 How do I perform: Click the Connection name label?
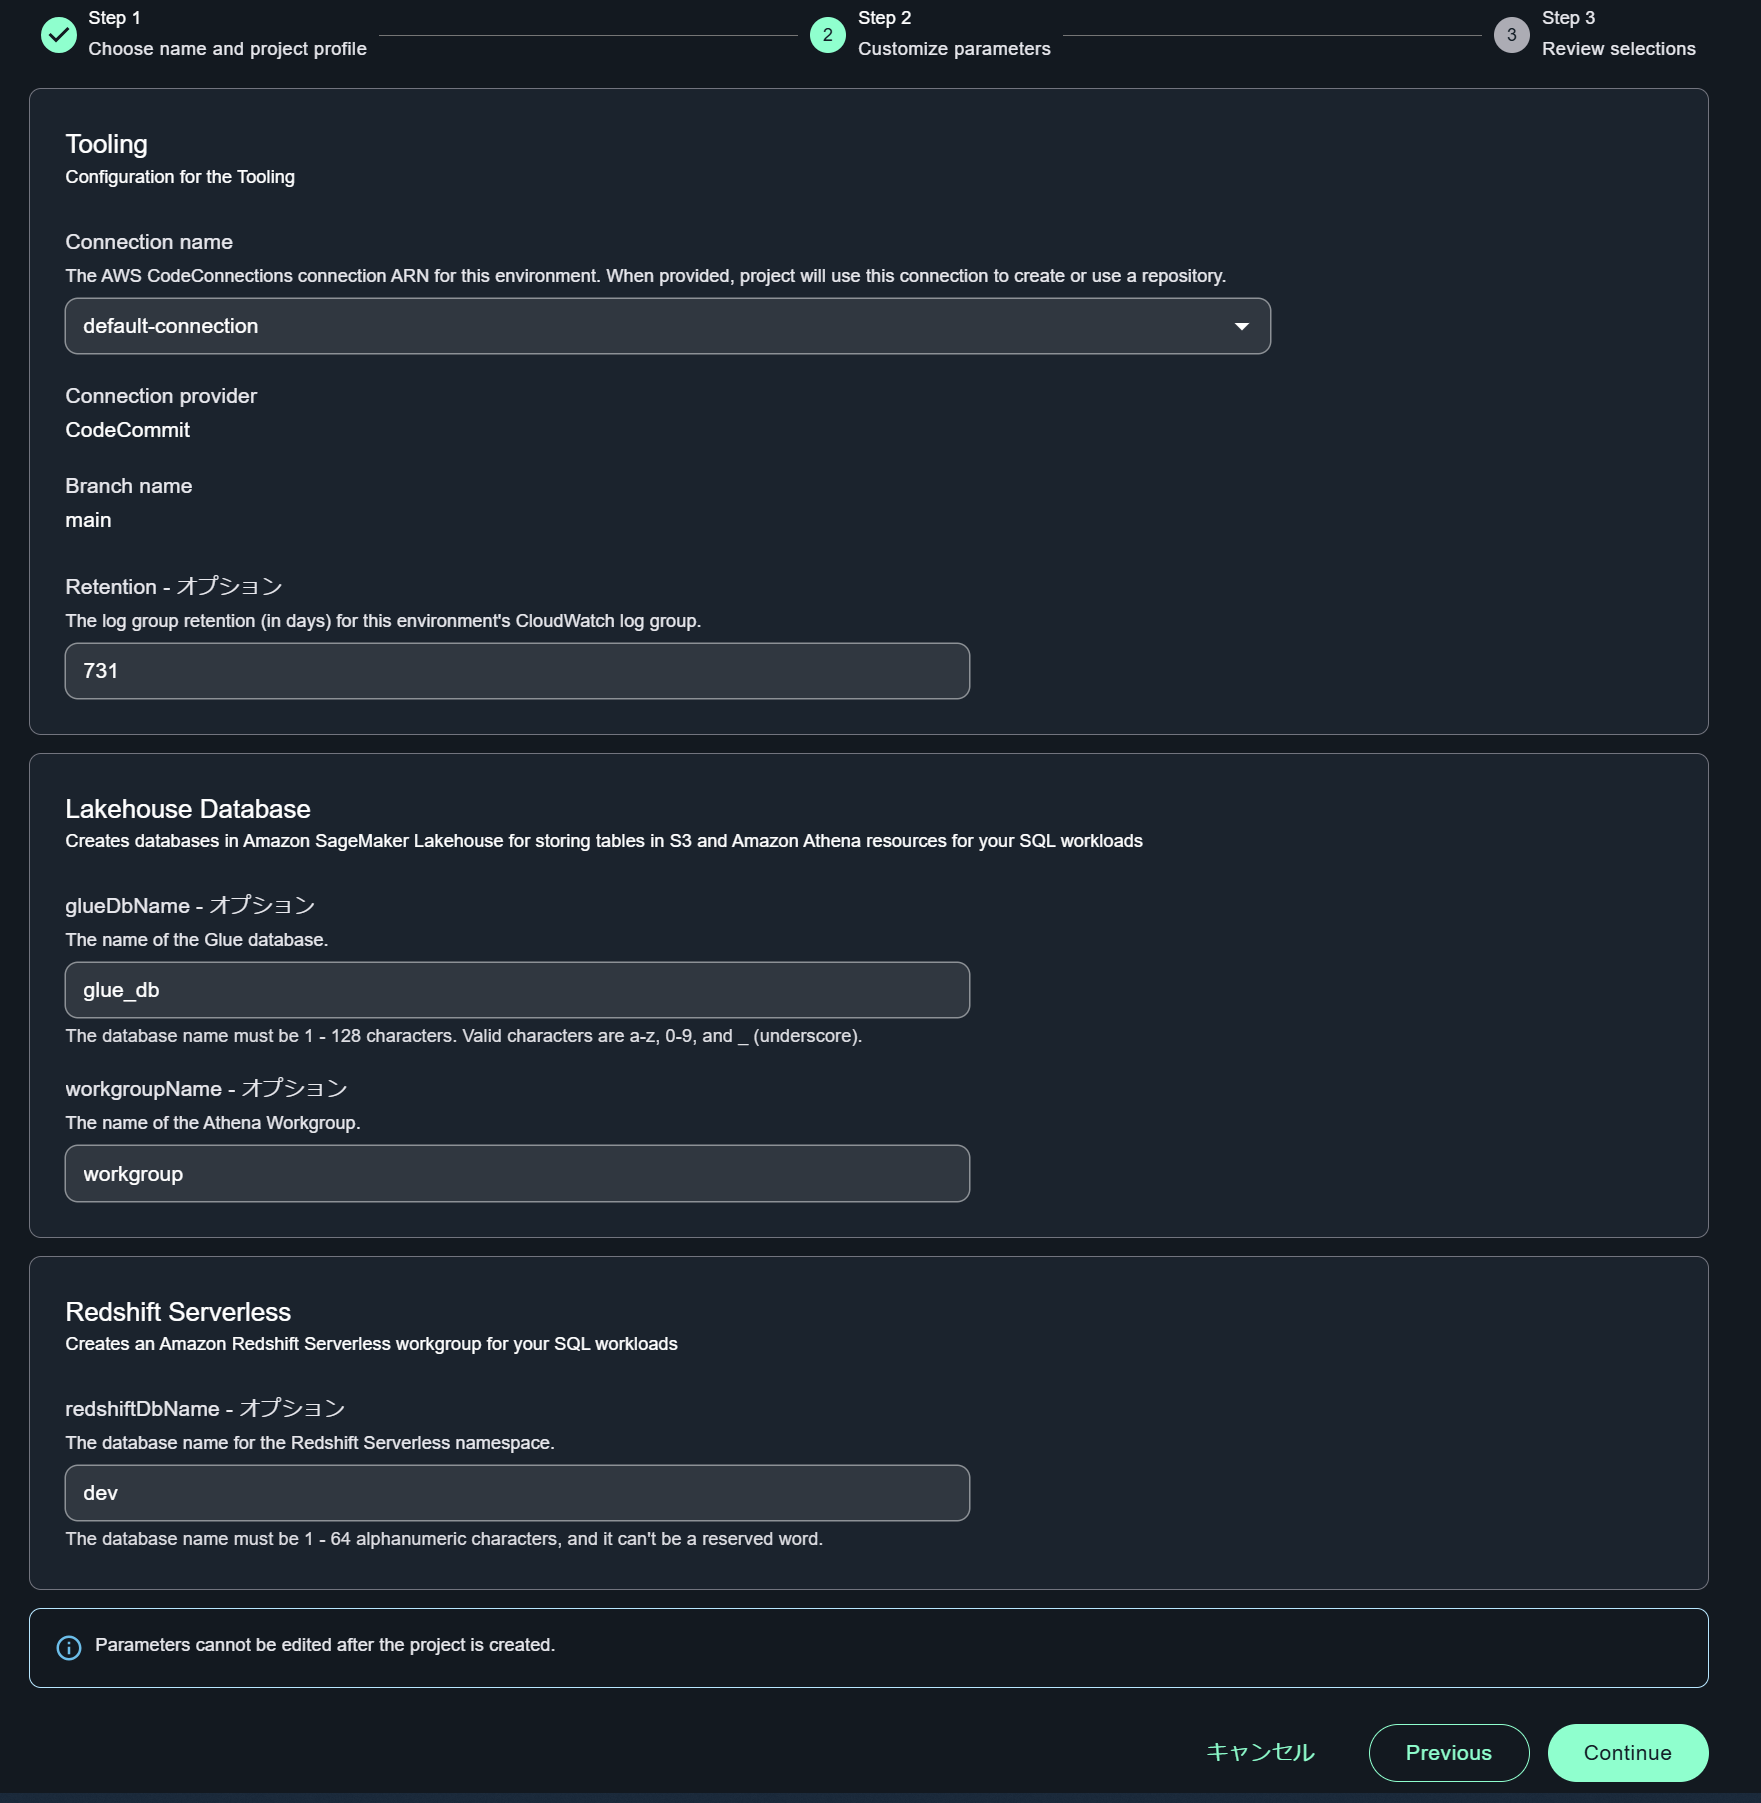pyautogui.click(x=149, y=242)
